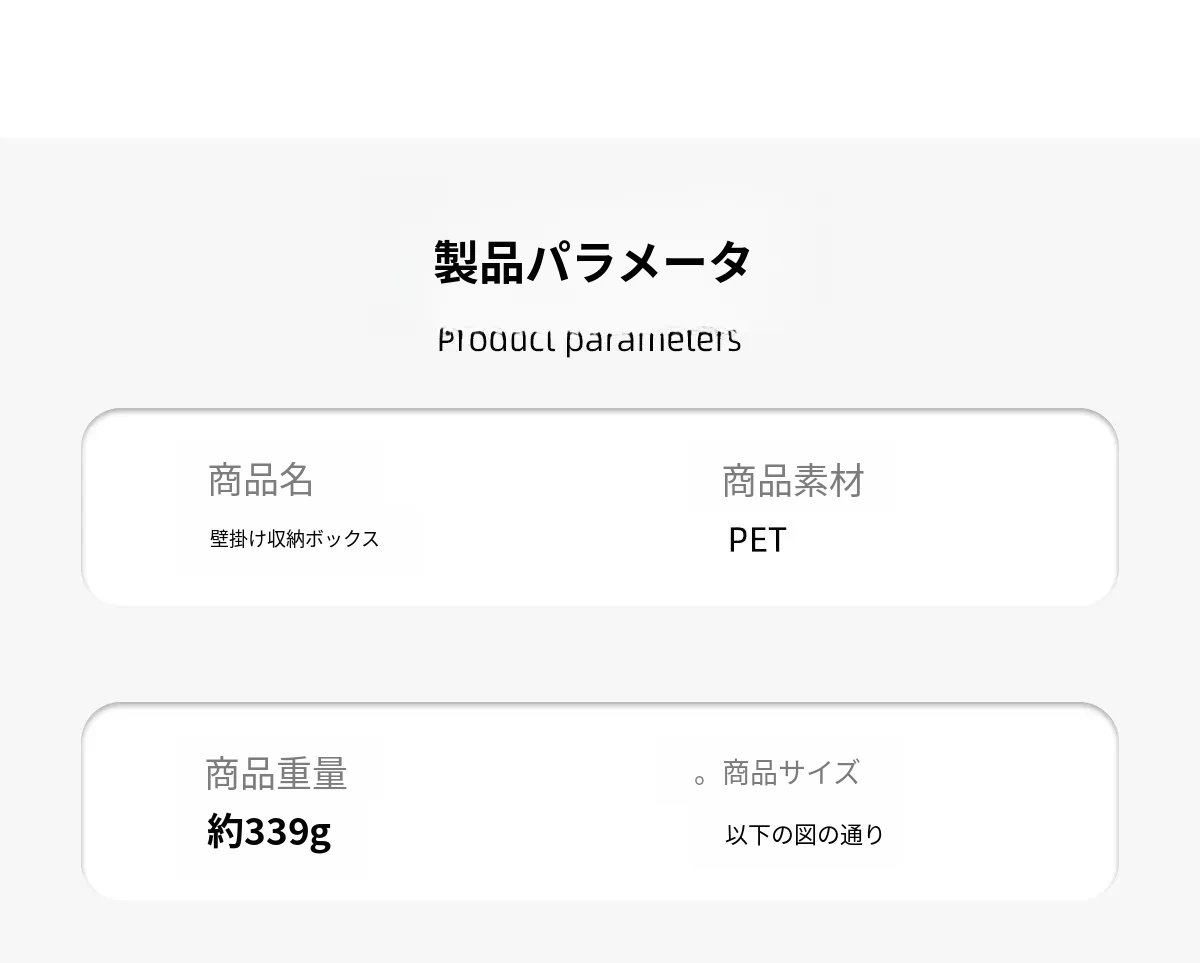Screen dimensions: 1200x963
Task: Click the 商品素材 label
Action: 793,481
